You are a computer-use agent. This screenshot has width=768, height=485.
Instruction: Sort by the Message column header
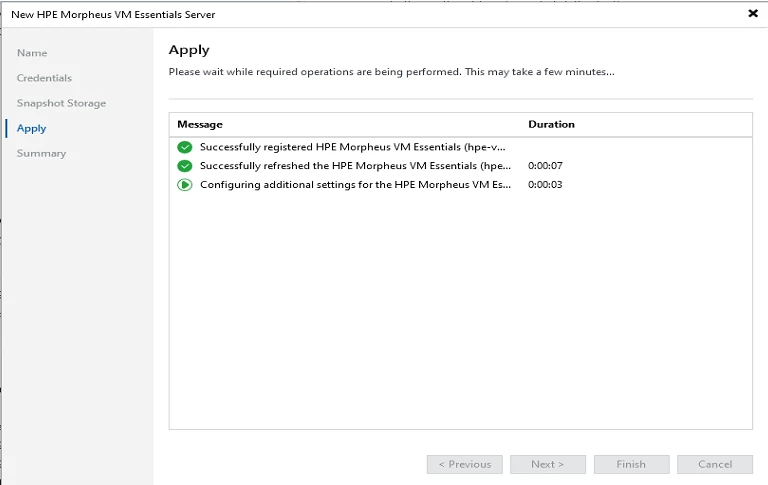[x=200, y=124]
